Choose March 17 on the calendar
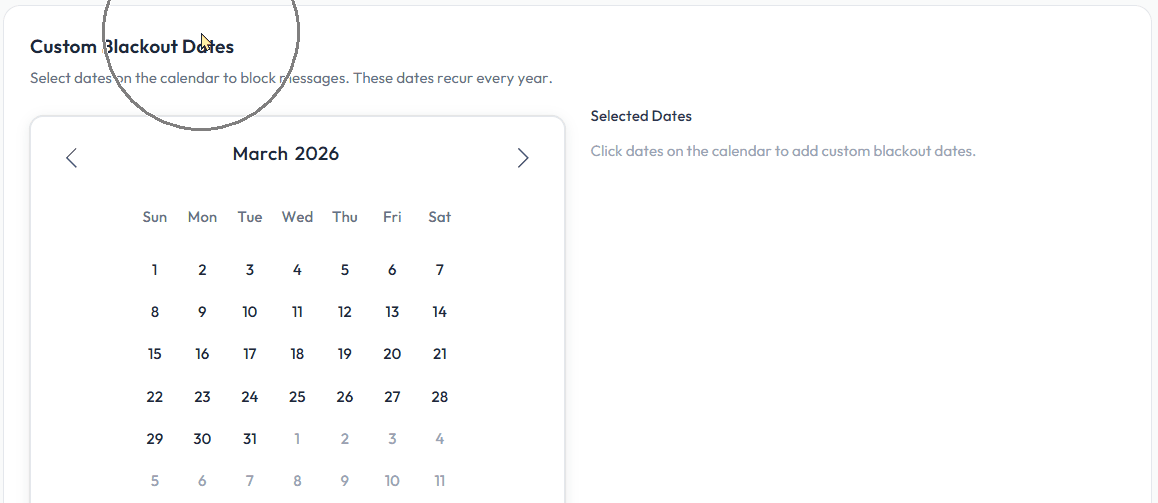 tap(250, 354)
